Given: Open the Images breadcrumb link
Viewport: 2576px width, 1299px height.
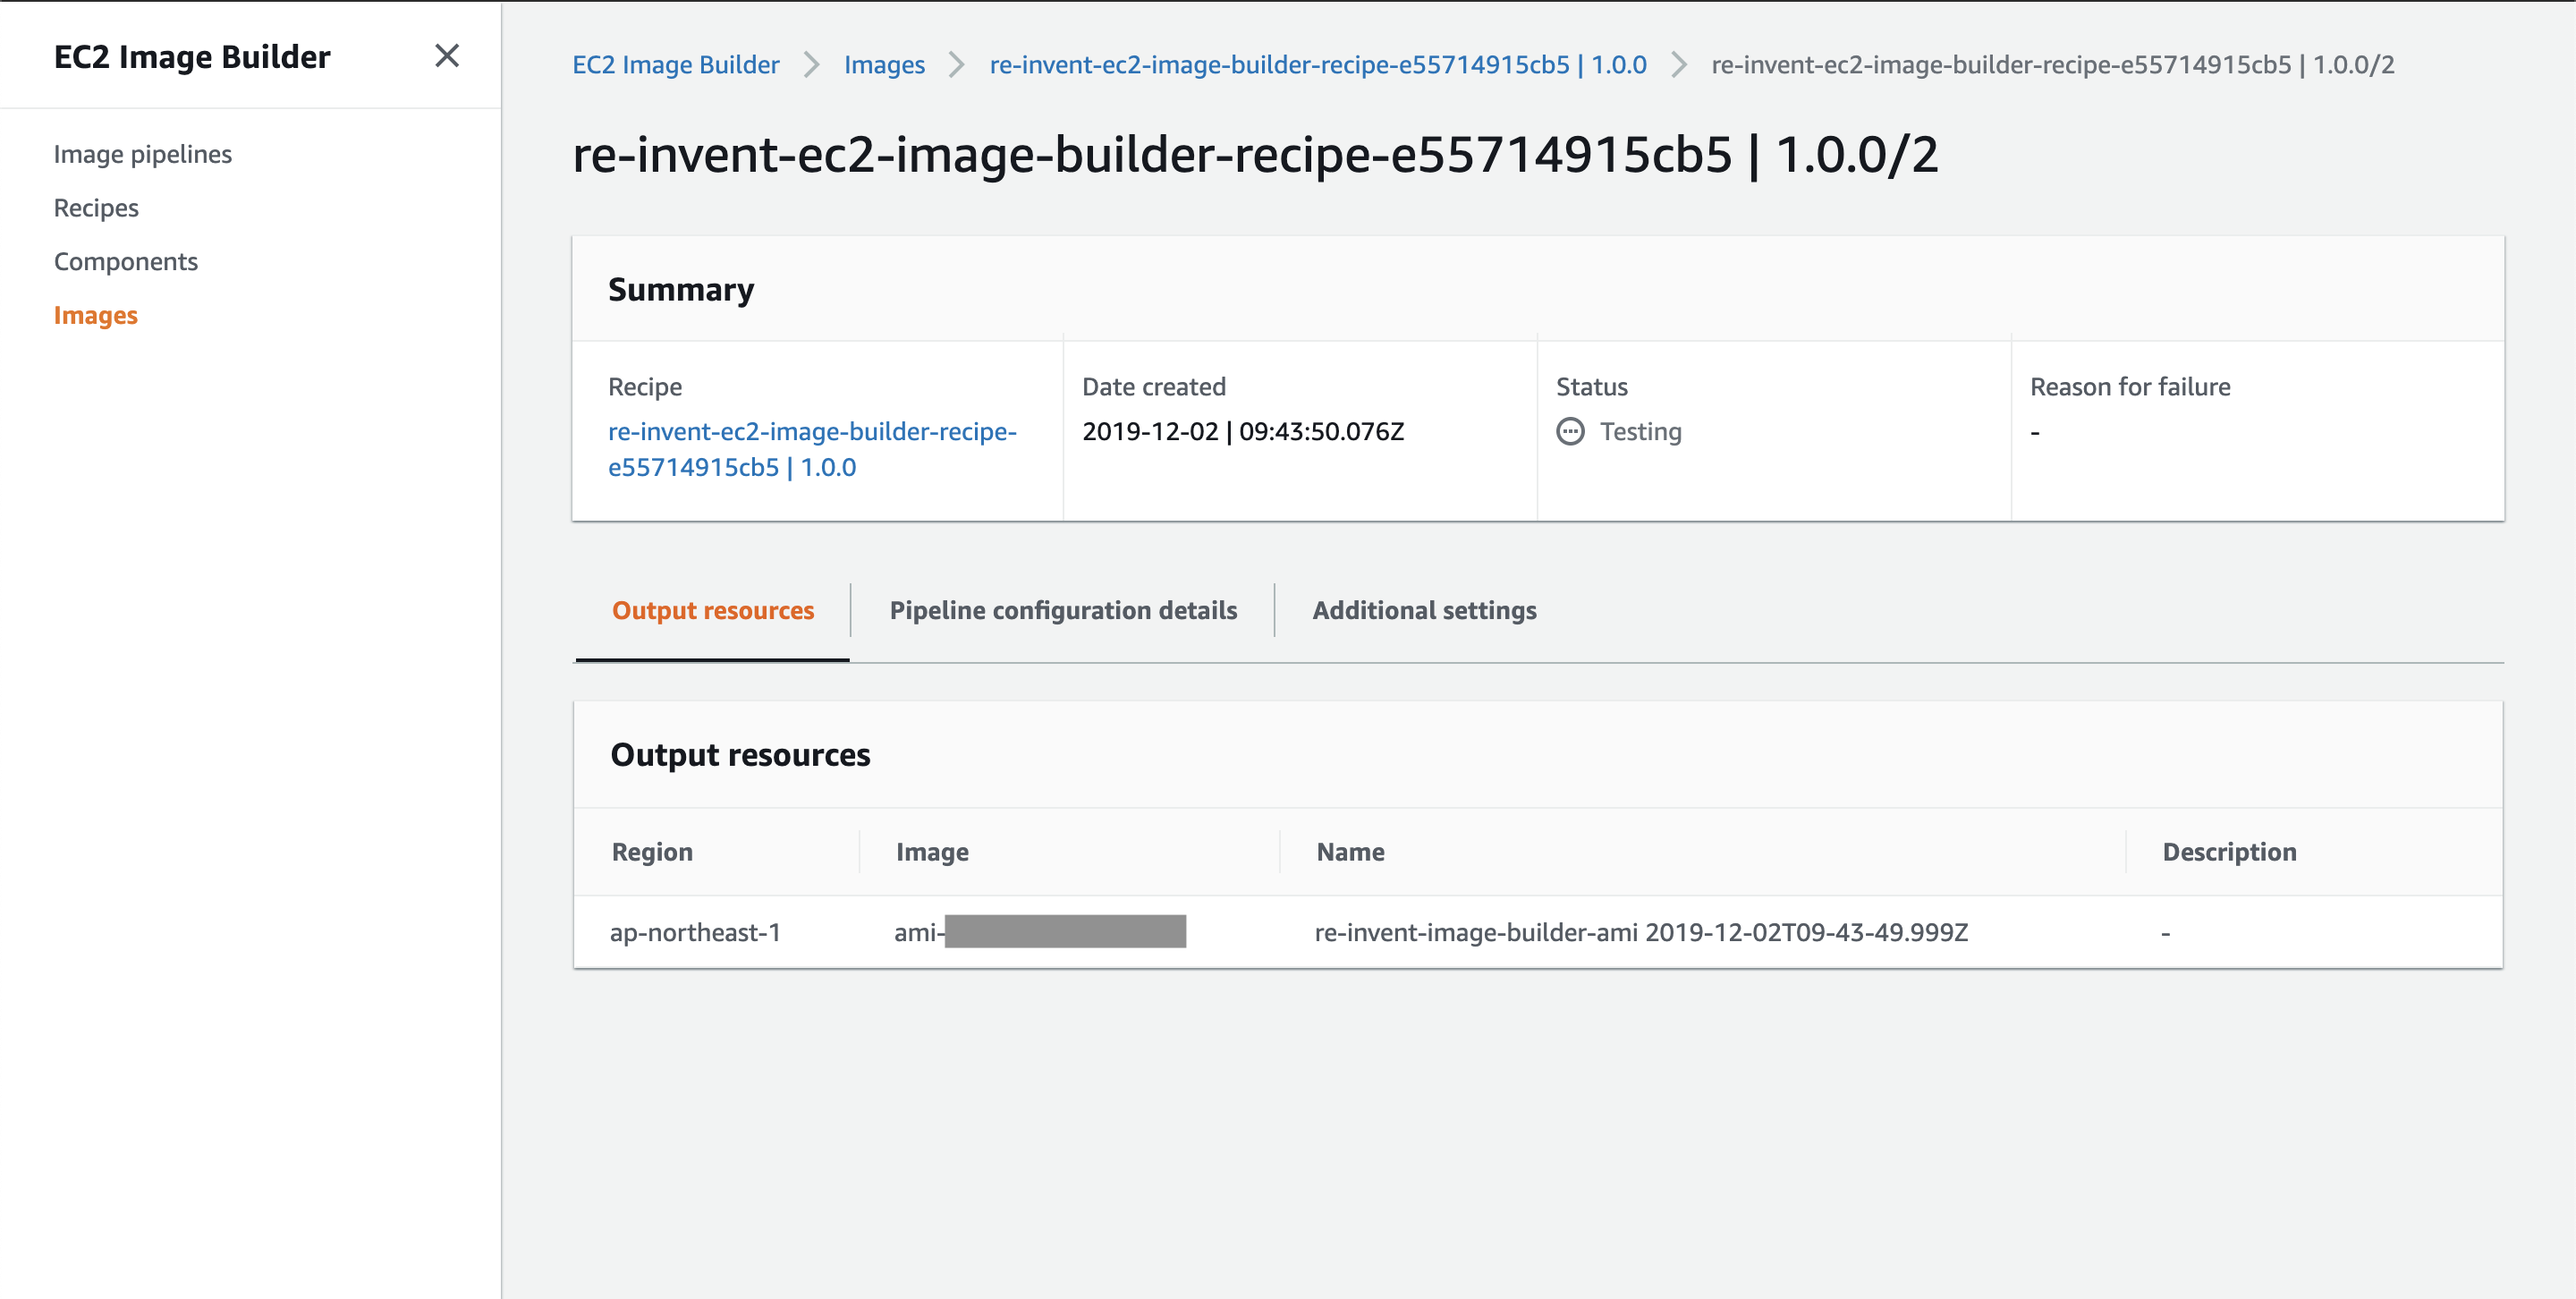Looking at the screenshot, I should pos(884,64).
